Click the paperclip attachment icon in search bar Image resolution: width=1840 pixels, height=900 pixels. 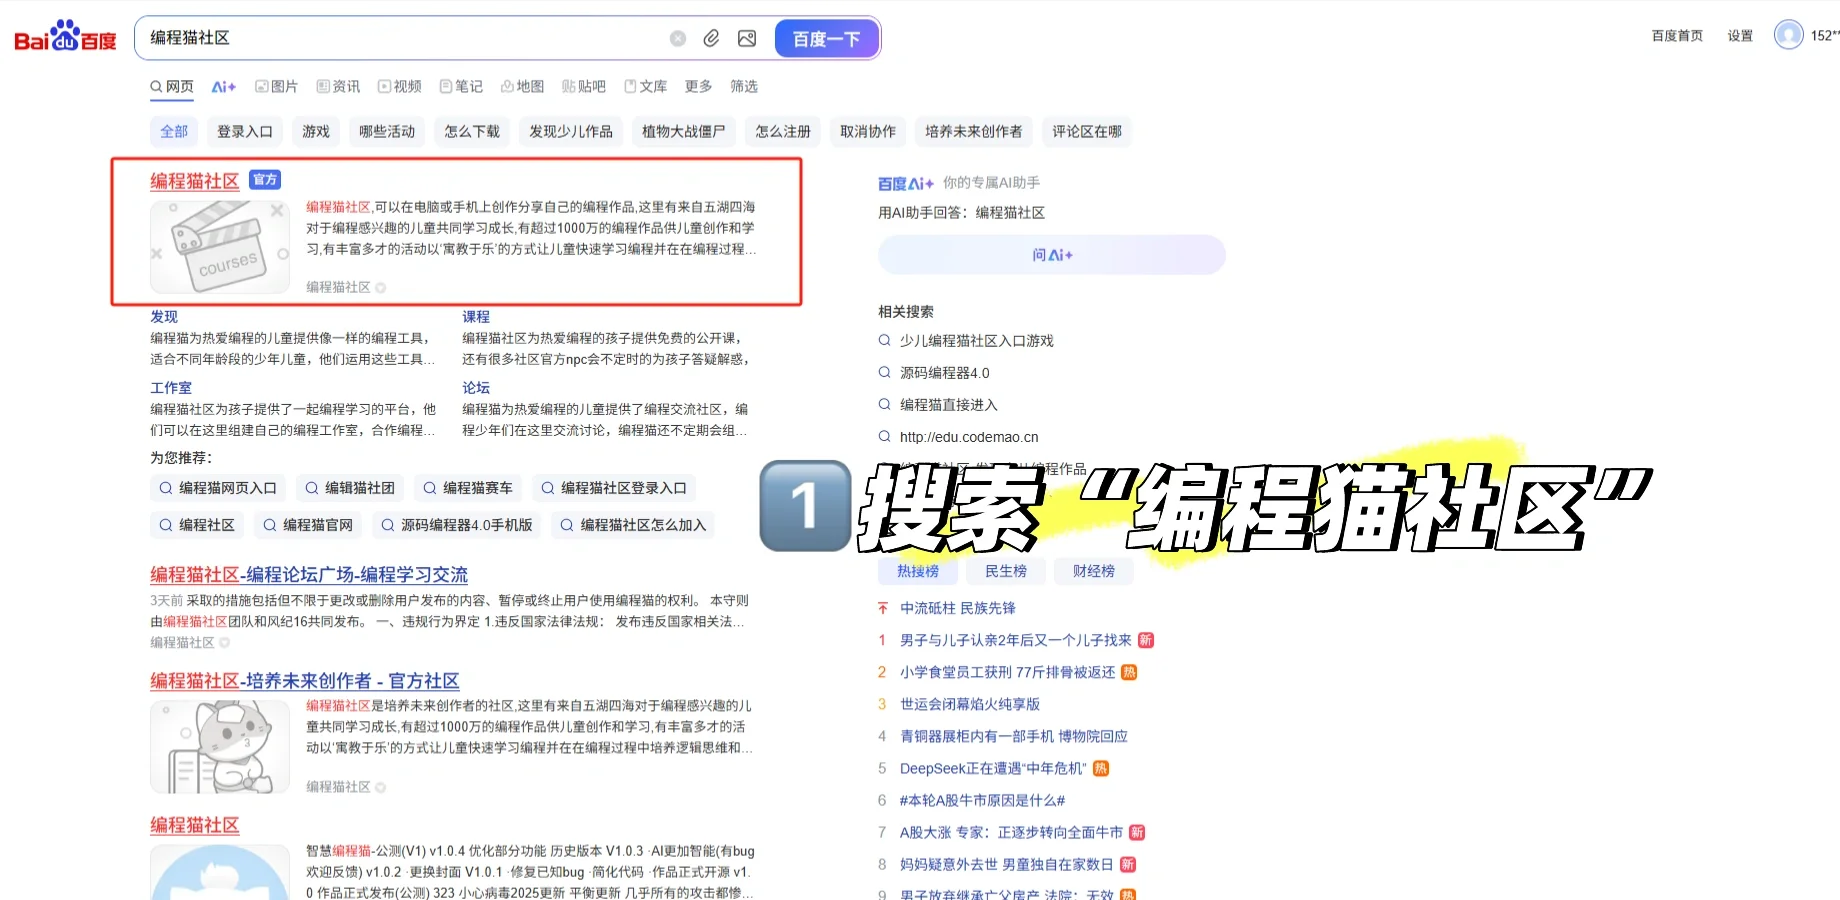712,38
